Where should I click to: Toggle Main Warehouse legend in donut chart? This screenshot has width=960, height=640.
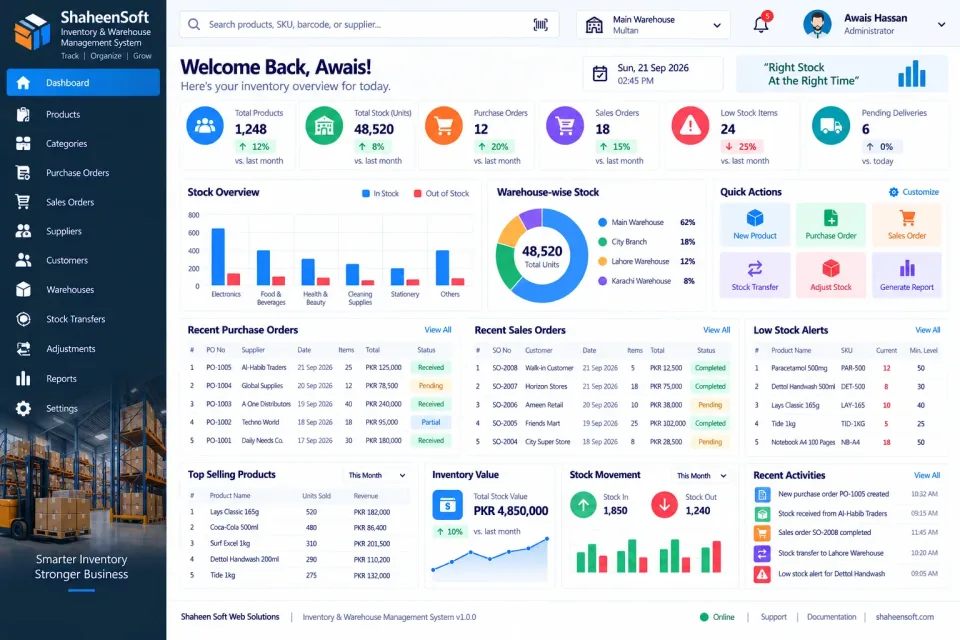pos(631,222)
